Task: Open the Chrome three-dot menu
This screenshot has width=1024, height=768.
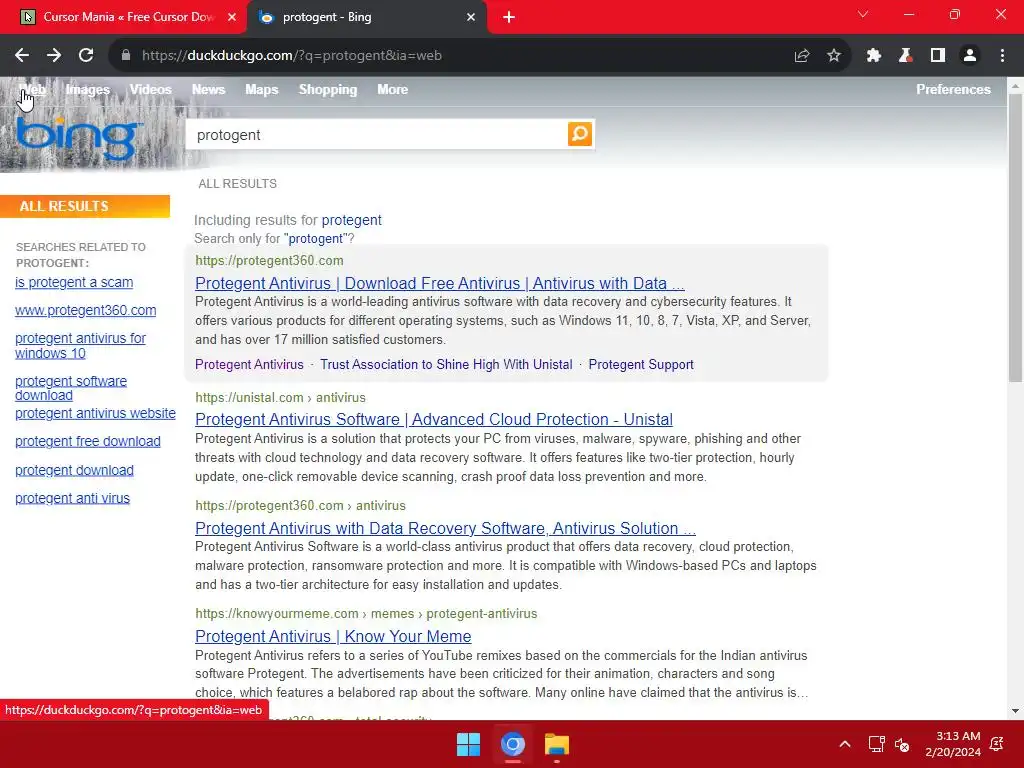Action: [x=1002, y=56]
